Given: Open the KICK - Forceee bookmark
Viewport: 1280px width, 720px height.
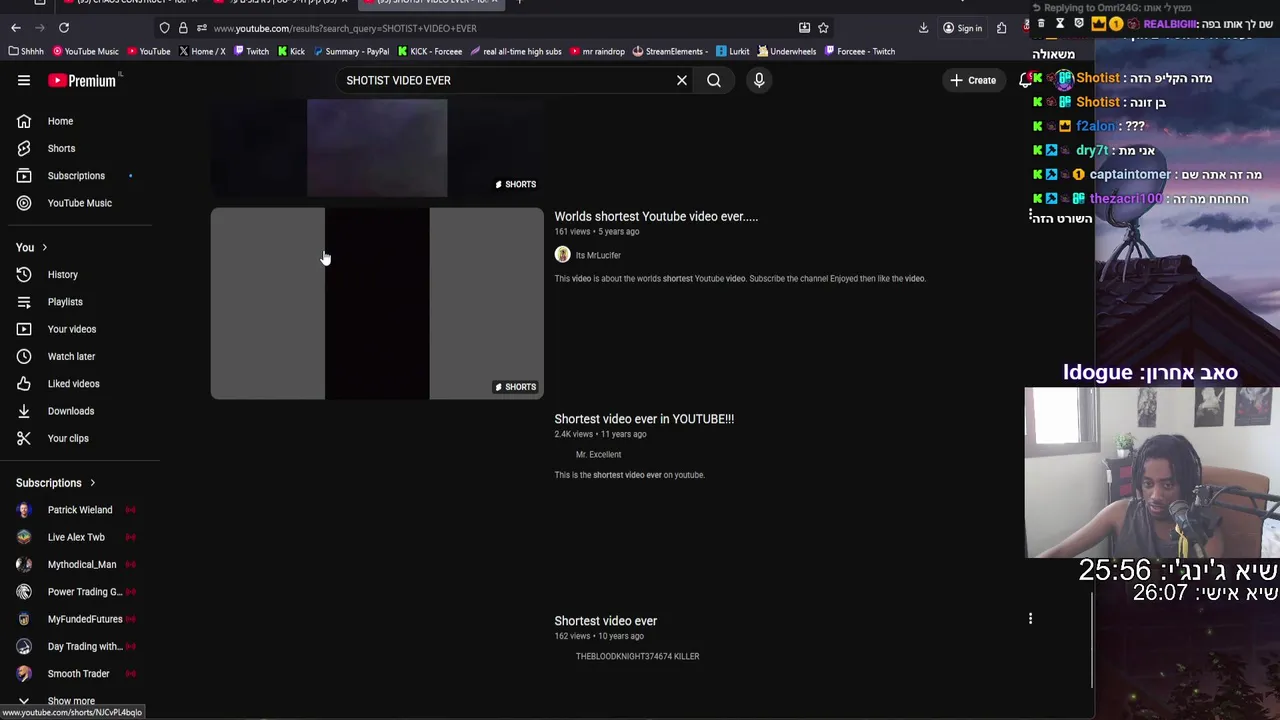Looking at the screenshot, I should (x=430, y=51).
